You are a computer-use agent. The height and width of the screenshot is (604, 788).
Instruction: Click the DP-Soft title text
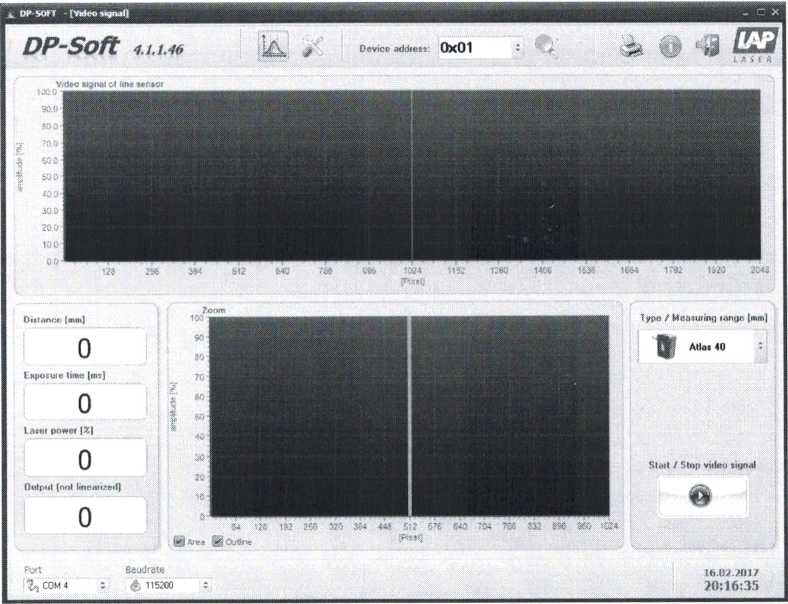point(71,47)
